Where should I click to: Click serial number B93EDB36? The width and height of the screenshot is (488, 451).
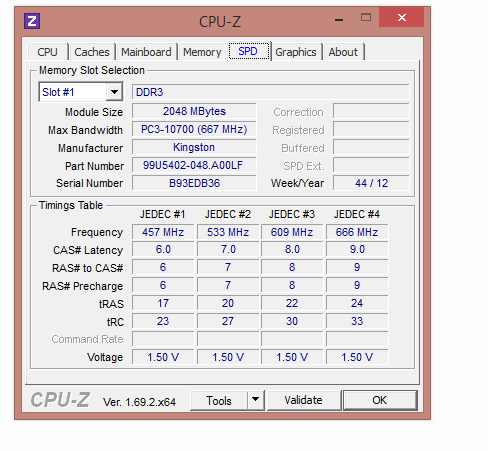coord(194,183)
